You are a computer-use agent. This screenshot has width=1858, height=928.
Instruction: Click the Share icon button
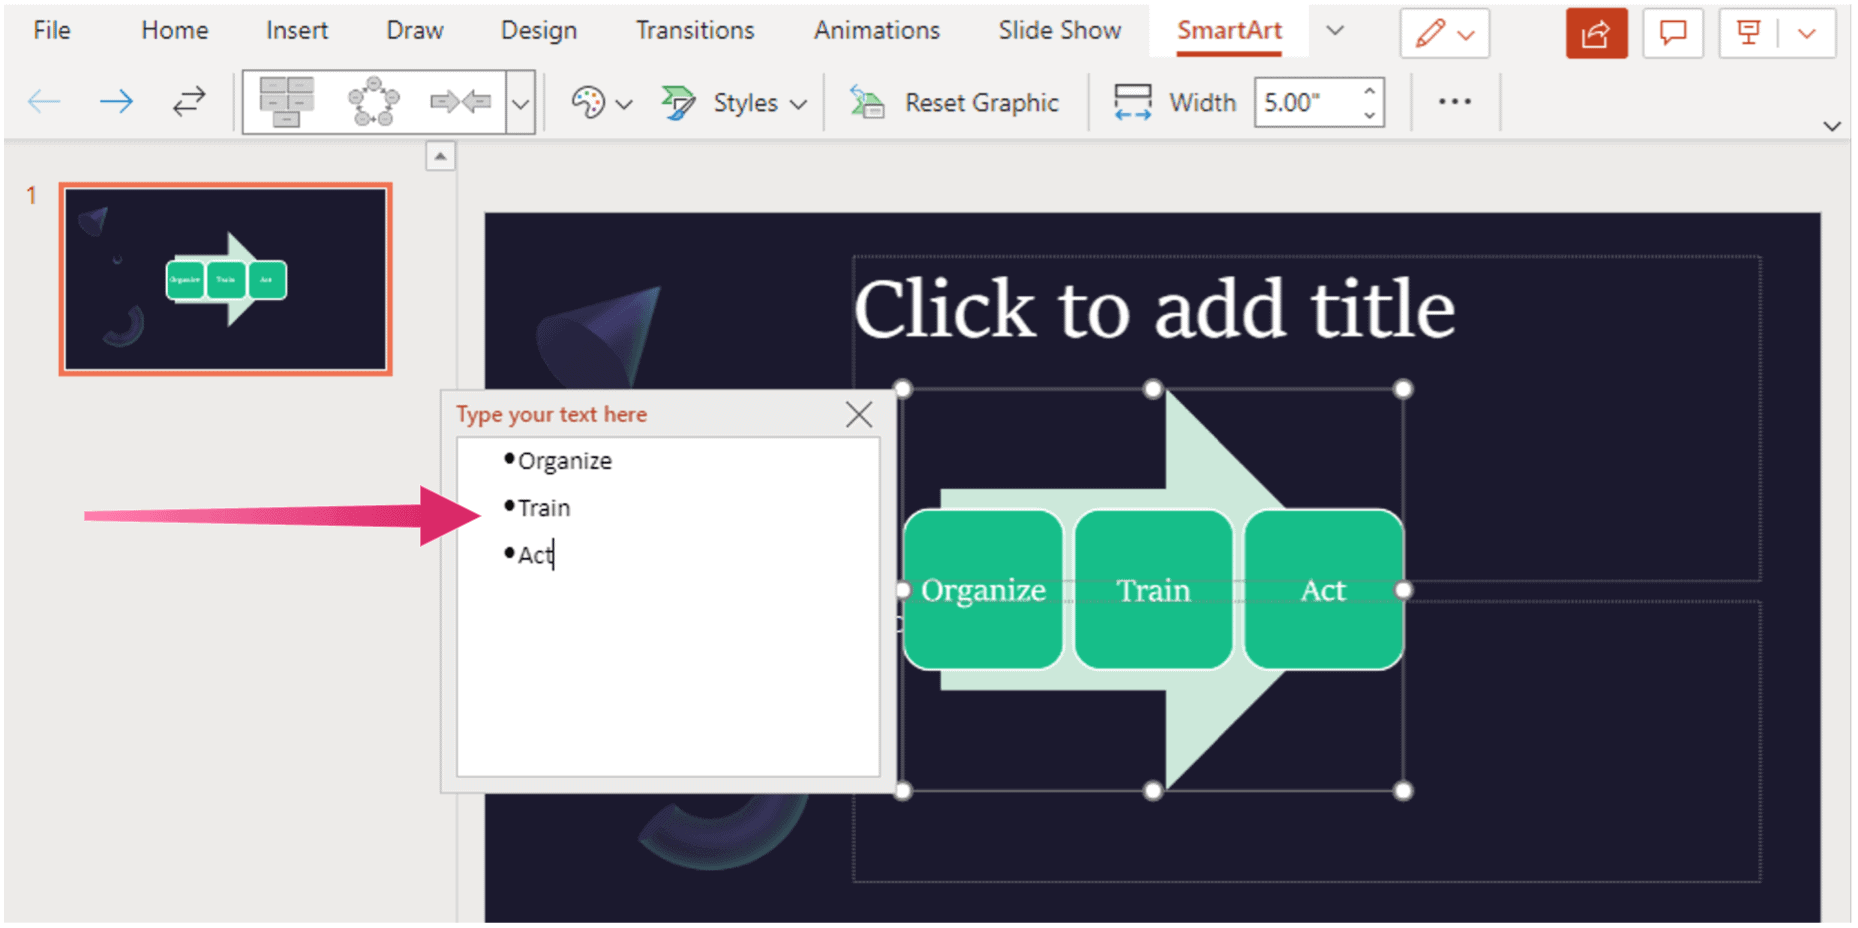[x=1595, y=34]
